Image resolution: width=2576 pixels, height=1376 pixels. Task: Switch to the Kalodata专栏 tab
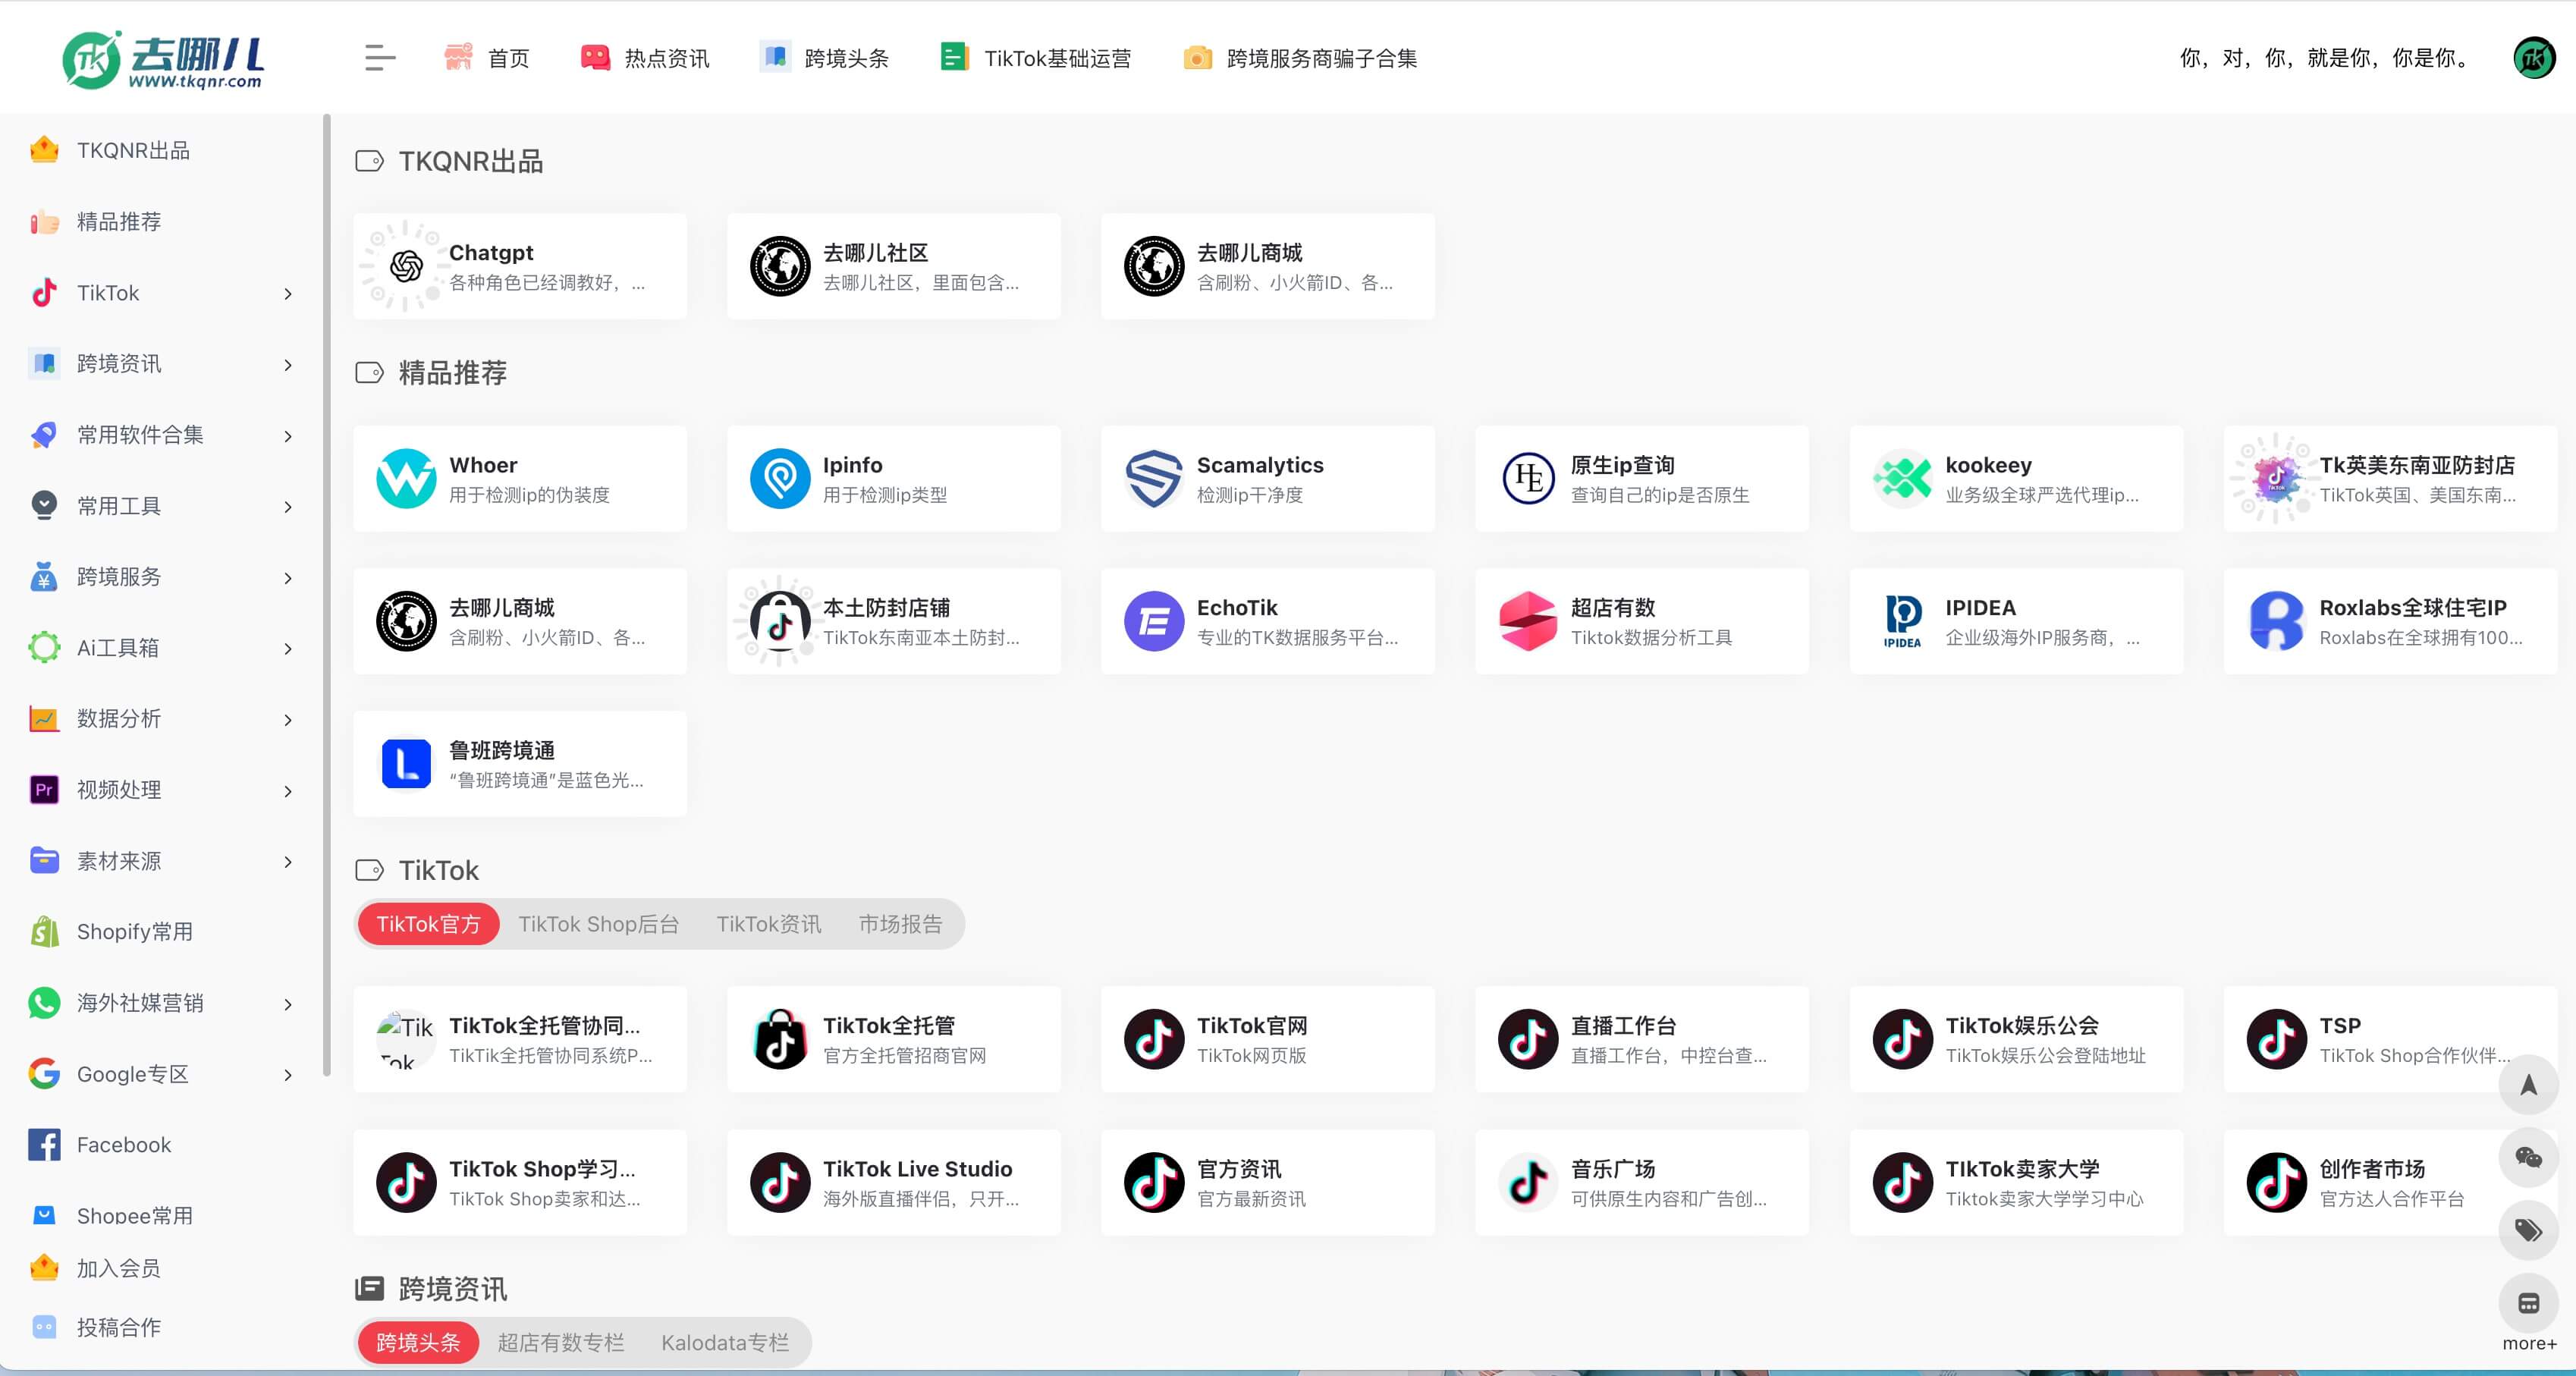click(725, 1342)
